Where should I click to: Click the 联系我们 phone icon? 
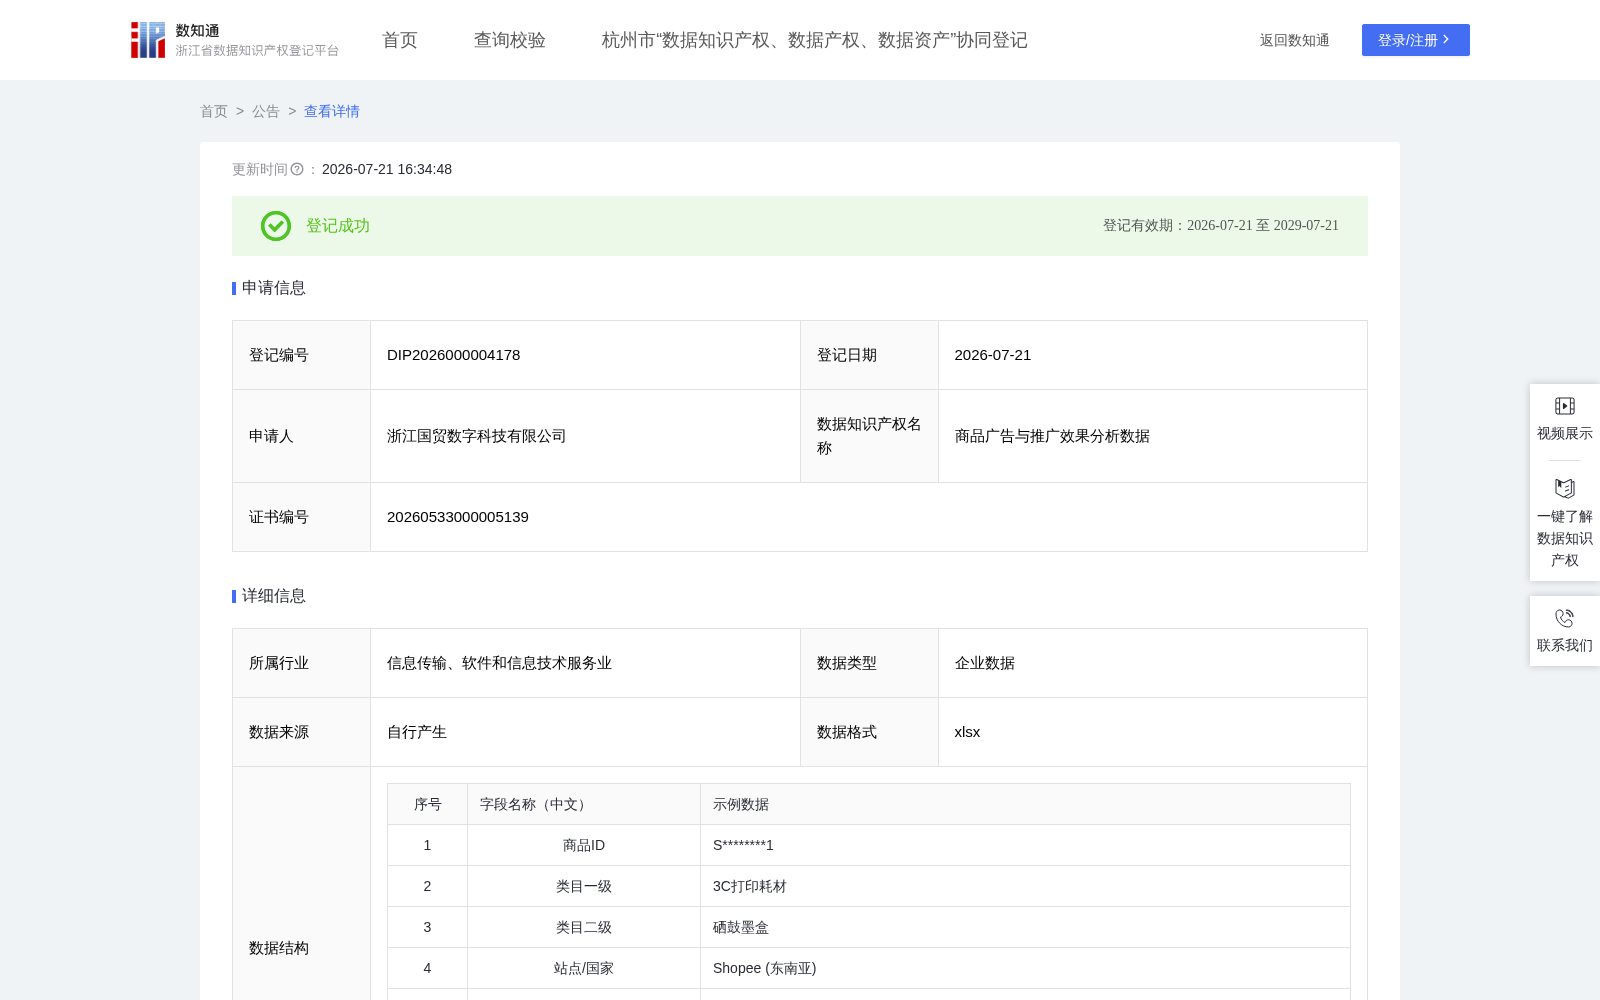click(1565, 618)
